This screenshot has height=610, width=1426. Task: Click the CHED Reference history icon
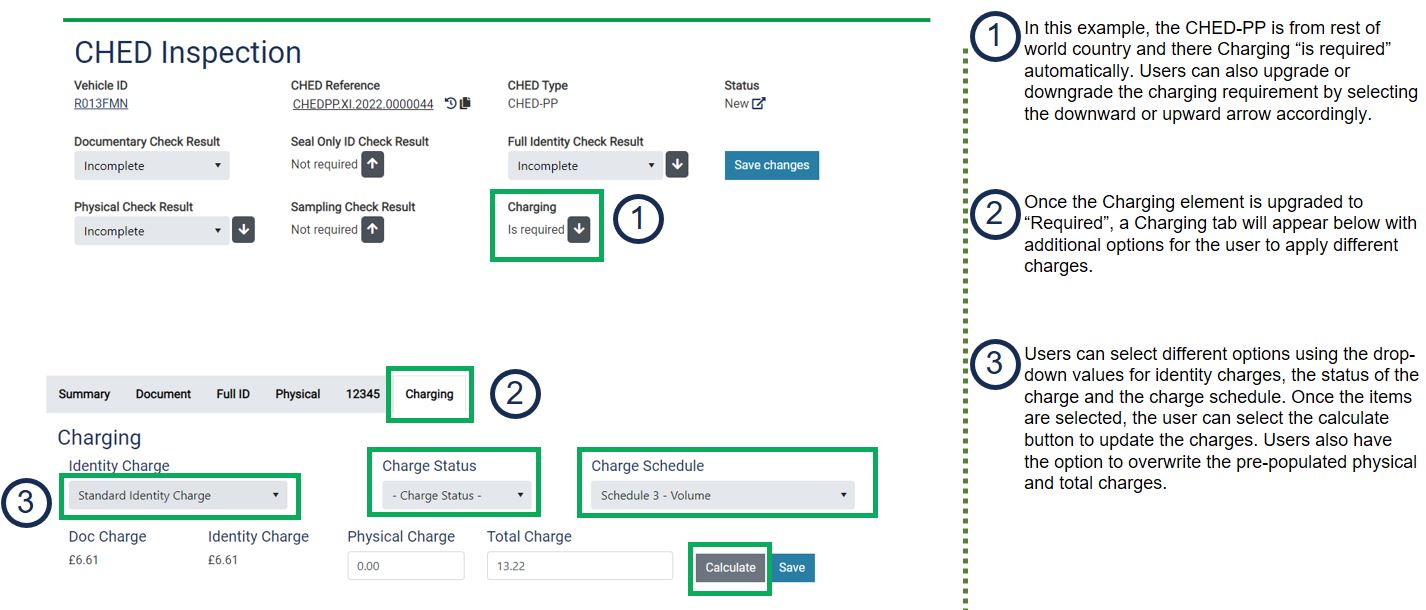tap(451, 103)
